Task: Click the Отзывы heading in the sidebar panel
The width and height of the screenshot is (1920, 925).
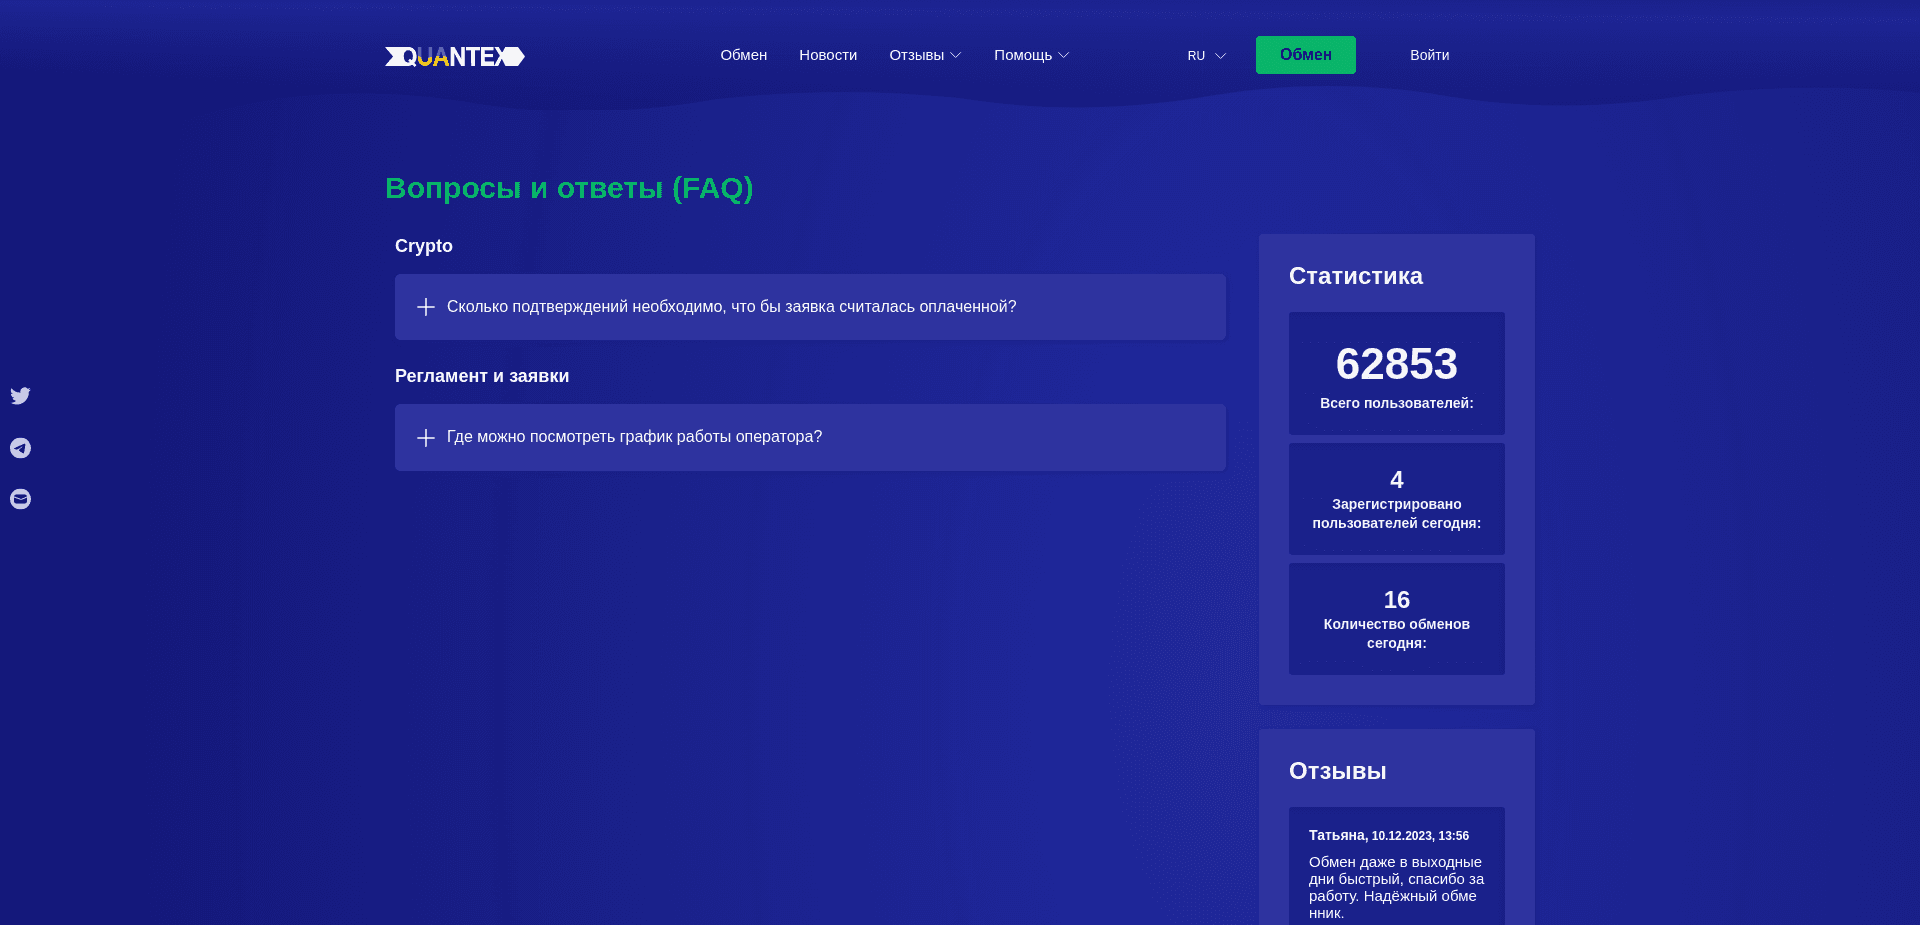Action: point(1337,771)
